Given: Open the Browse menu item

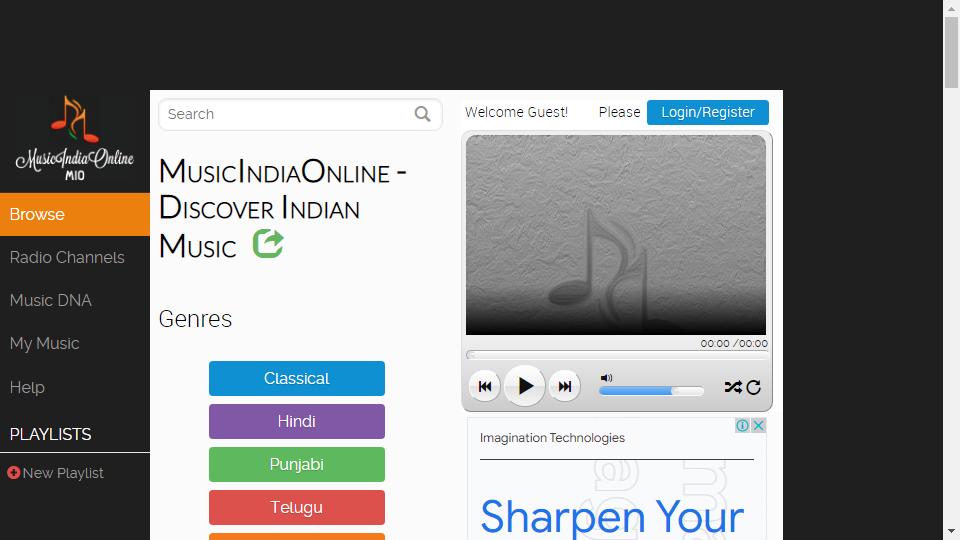Looking at the screenshot, I should pyautogui.click(x=75, y=214).
